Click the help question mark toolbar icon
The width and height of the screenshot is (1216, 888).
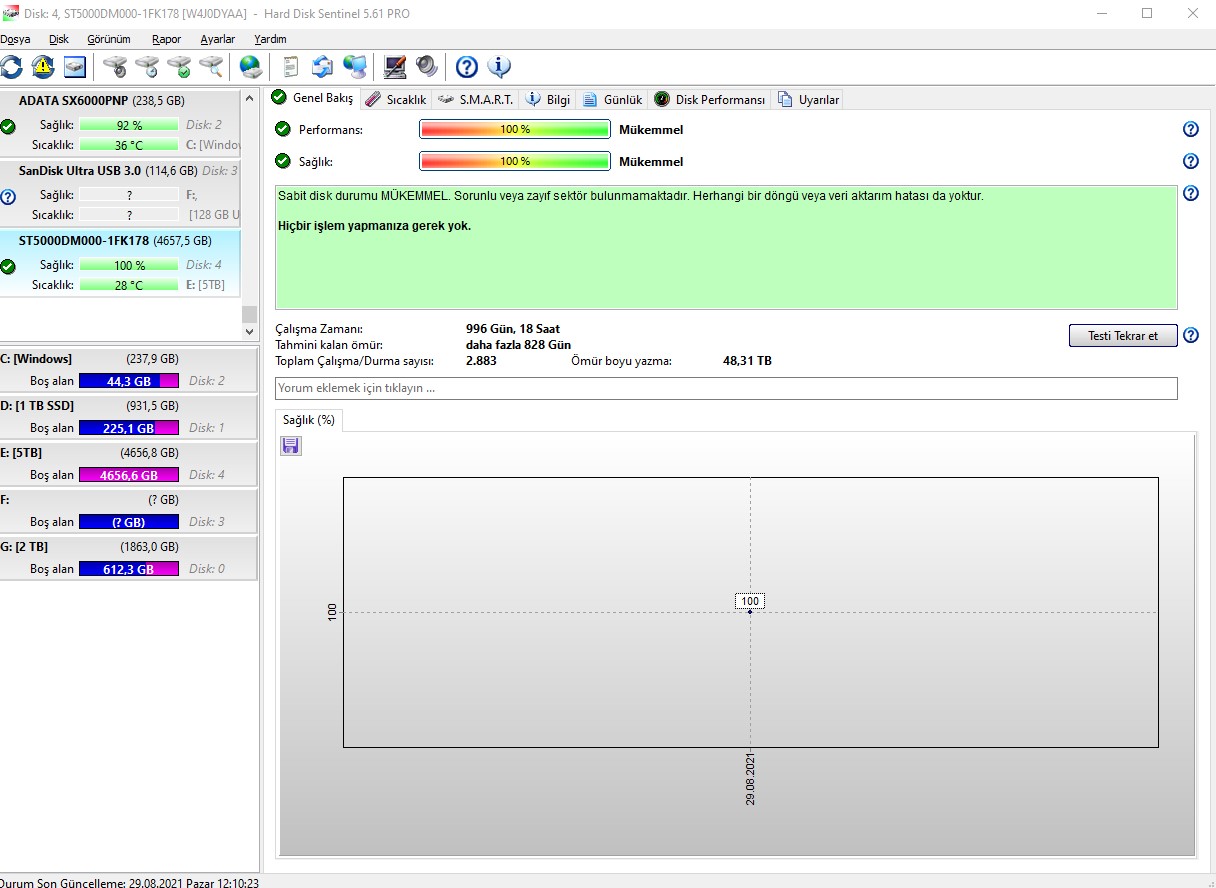pyautogui.click(x=467, y=67)
